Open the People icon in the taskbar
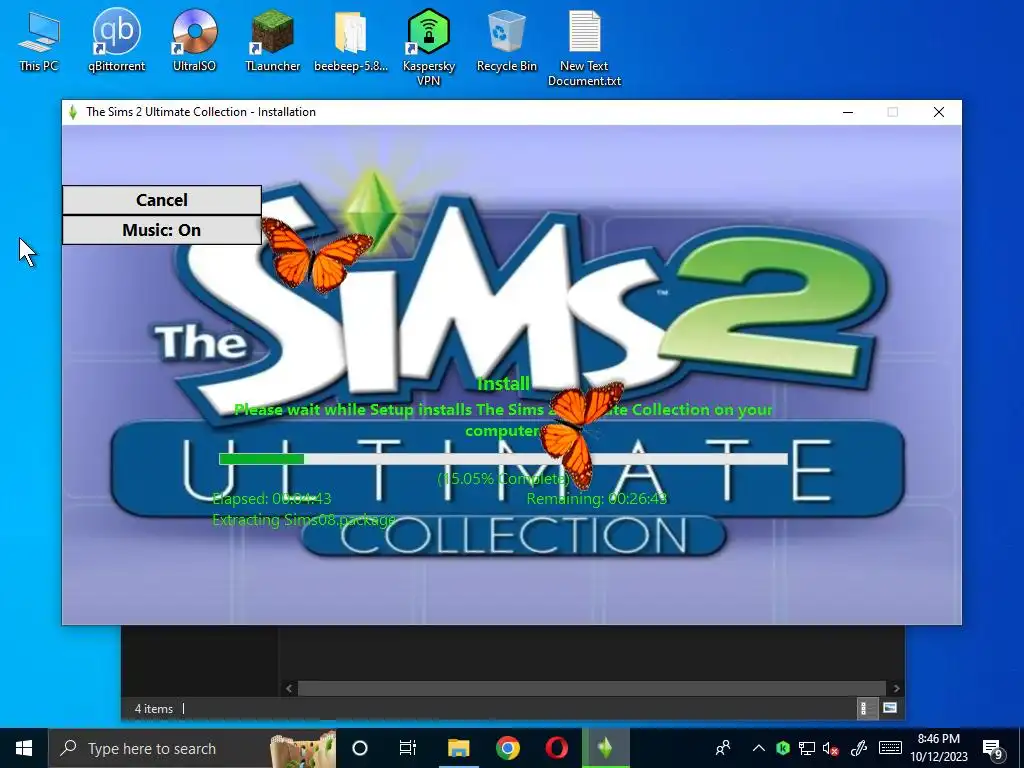The width and height of the screenshot is (1024, 768). pos(723,748)
